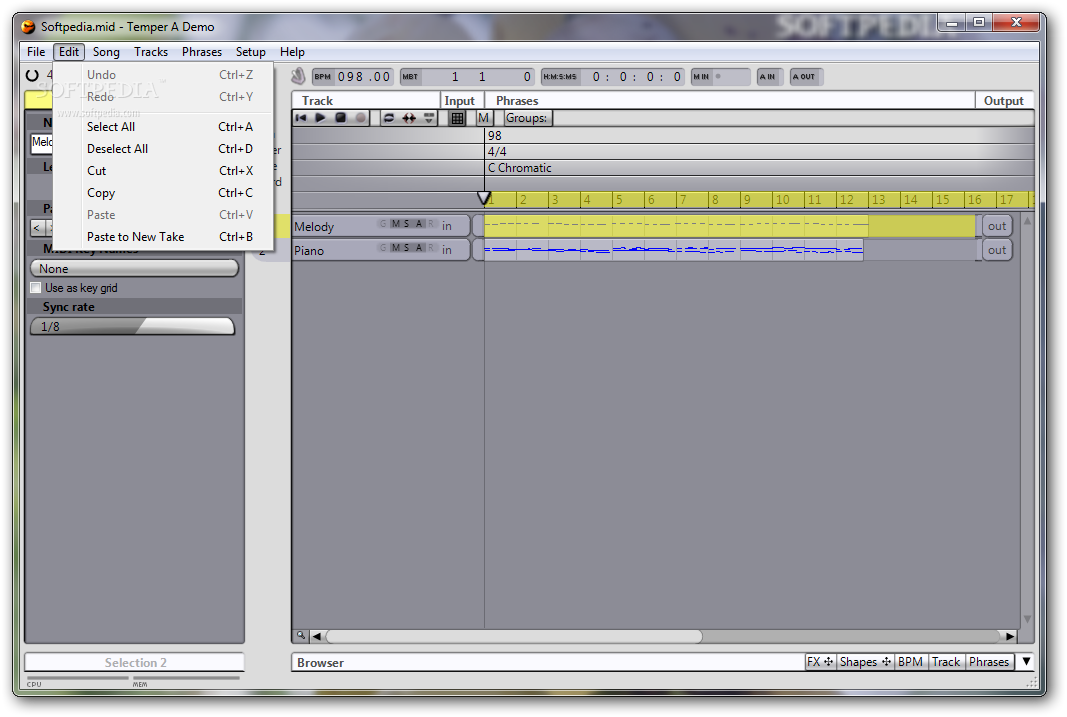This screenshot has width=1067, height=717.
Task: Click the playhead marker at measure 1
Action: coord(484,198)
